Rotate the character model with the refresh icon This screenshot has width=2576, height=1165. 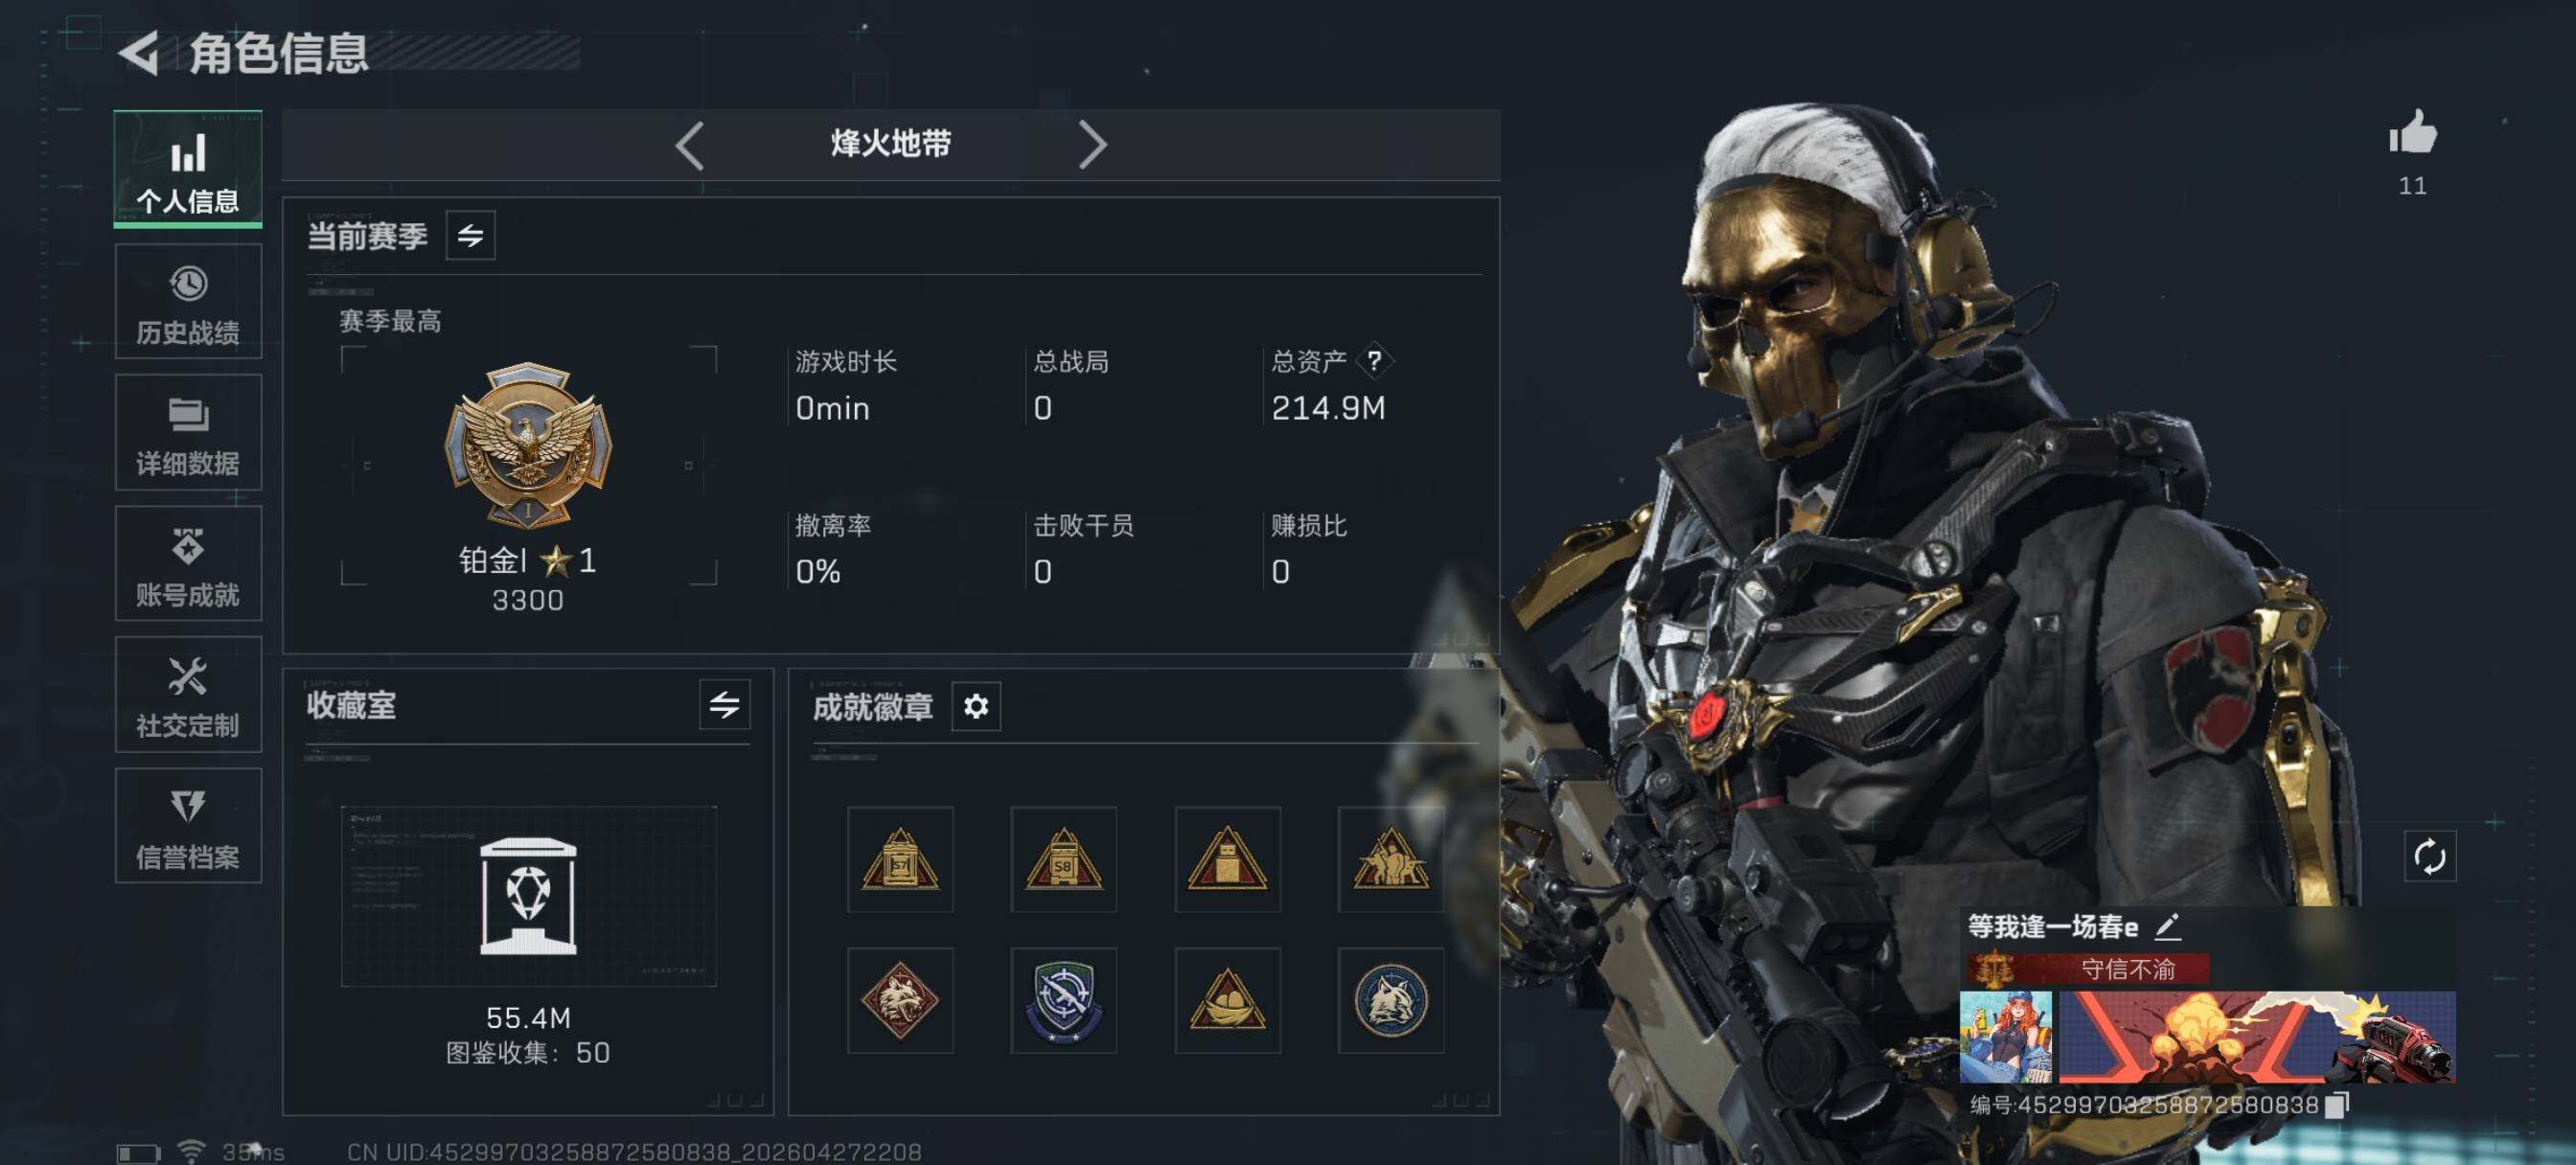(2429, 856)
